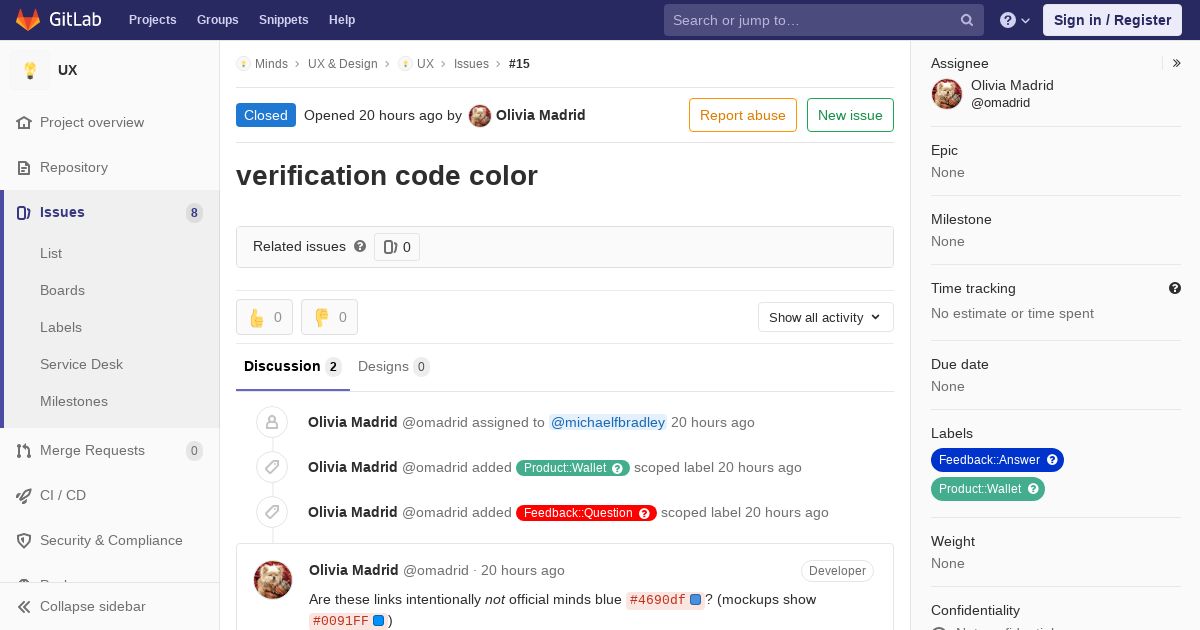Screen dimensions: 1200x630
Task: Click the Related issues help icon
Action: [360, 246]
